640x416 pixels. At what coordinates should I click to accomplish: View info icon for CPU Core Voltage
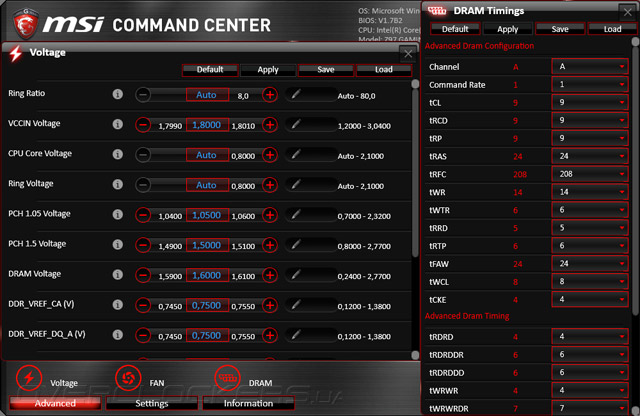point(118,154)
